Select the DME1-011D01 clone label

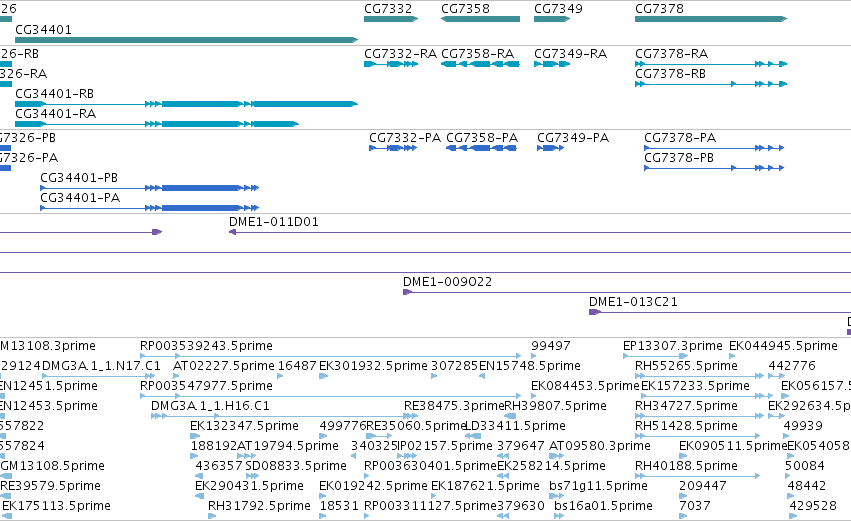point(274,222)
